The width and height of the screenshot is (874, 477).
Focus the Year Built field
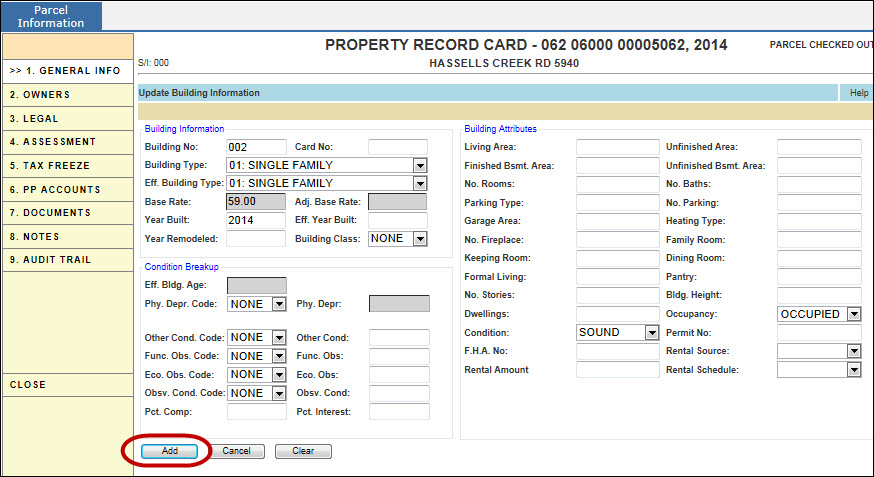[x=256, y=220]
